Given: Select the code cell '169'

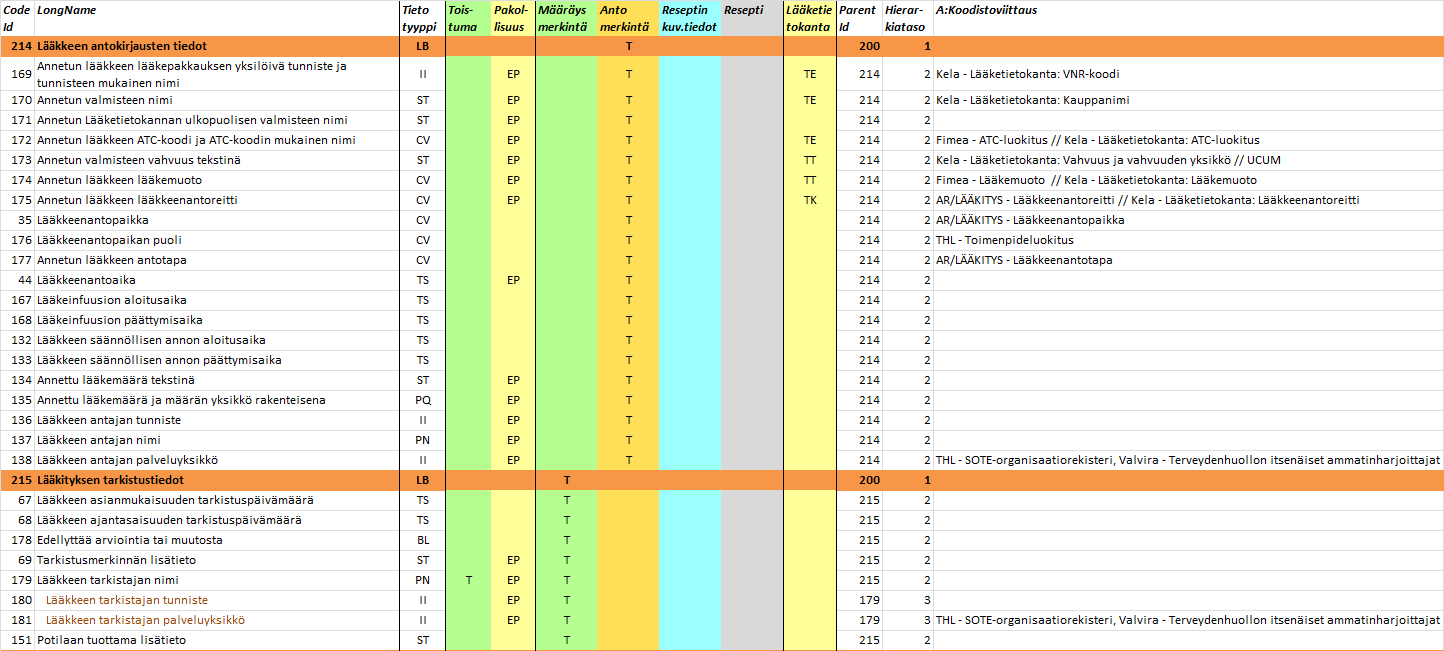Looking at the screenshot, I should click(17, 74).
